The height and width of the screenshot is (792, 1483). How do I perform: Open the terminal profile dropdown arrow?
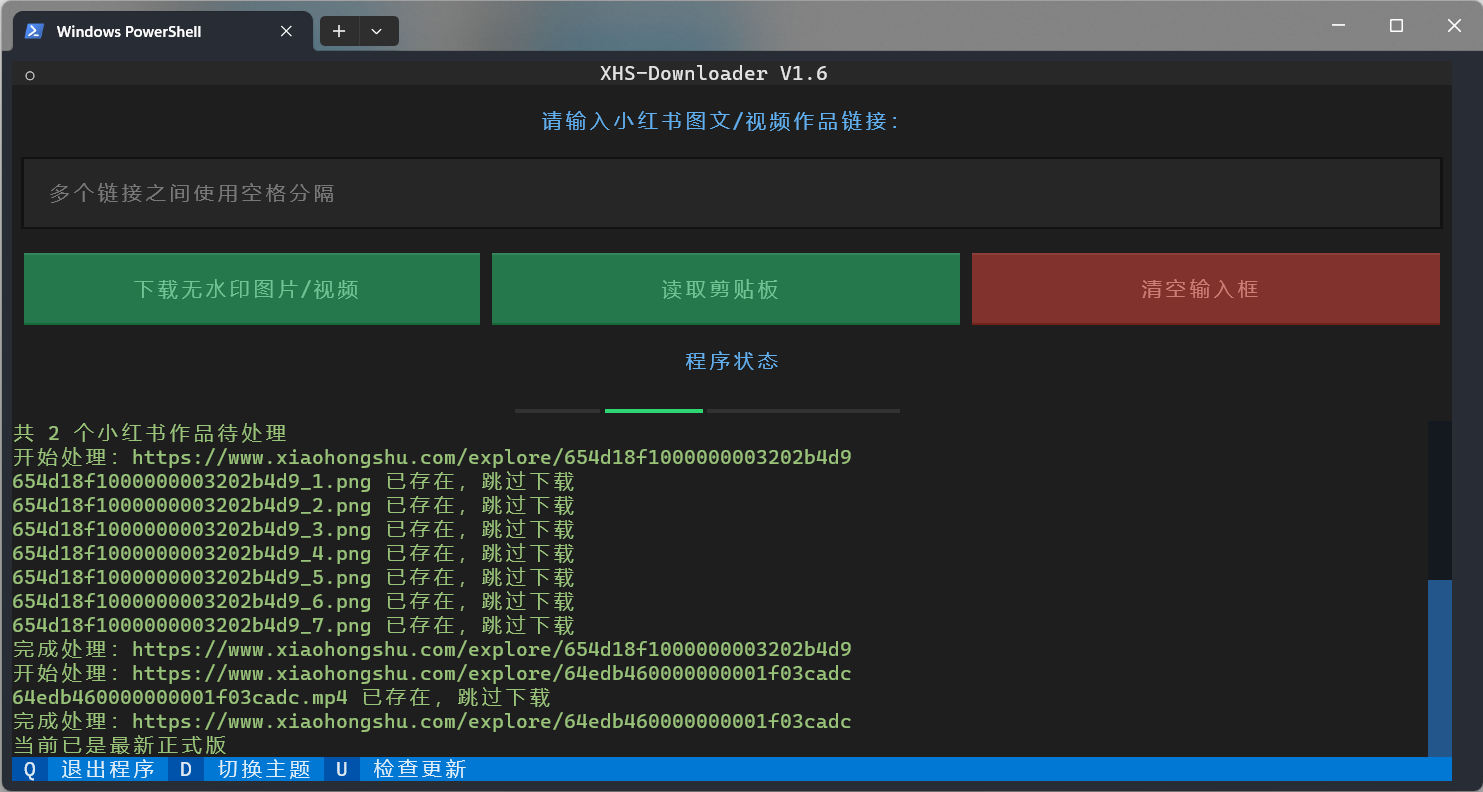pos(377,31)
